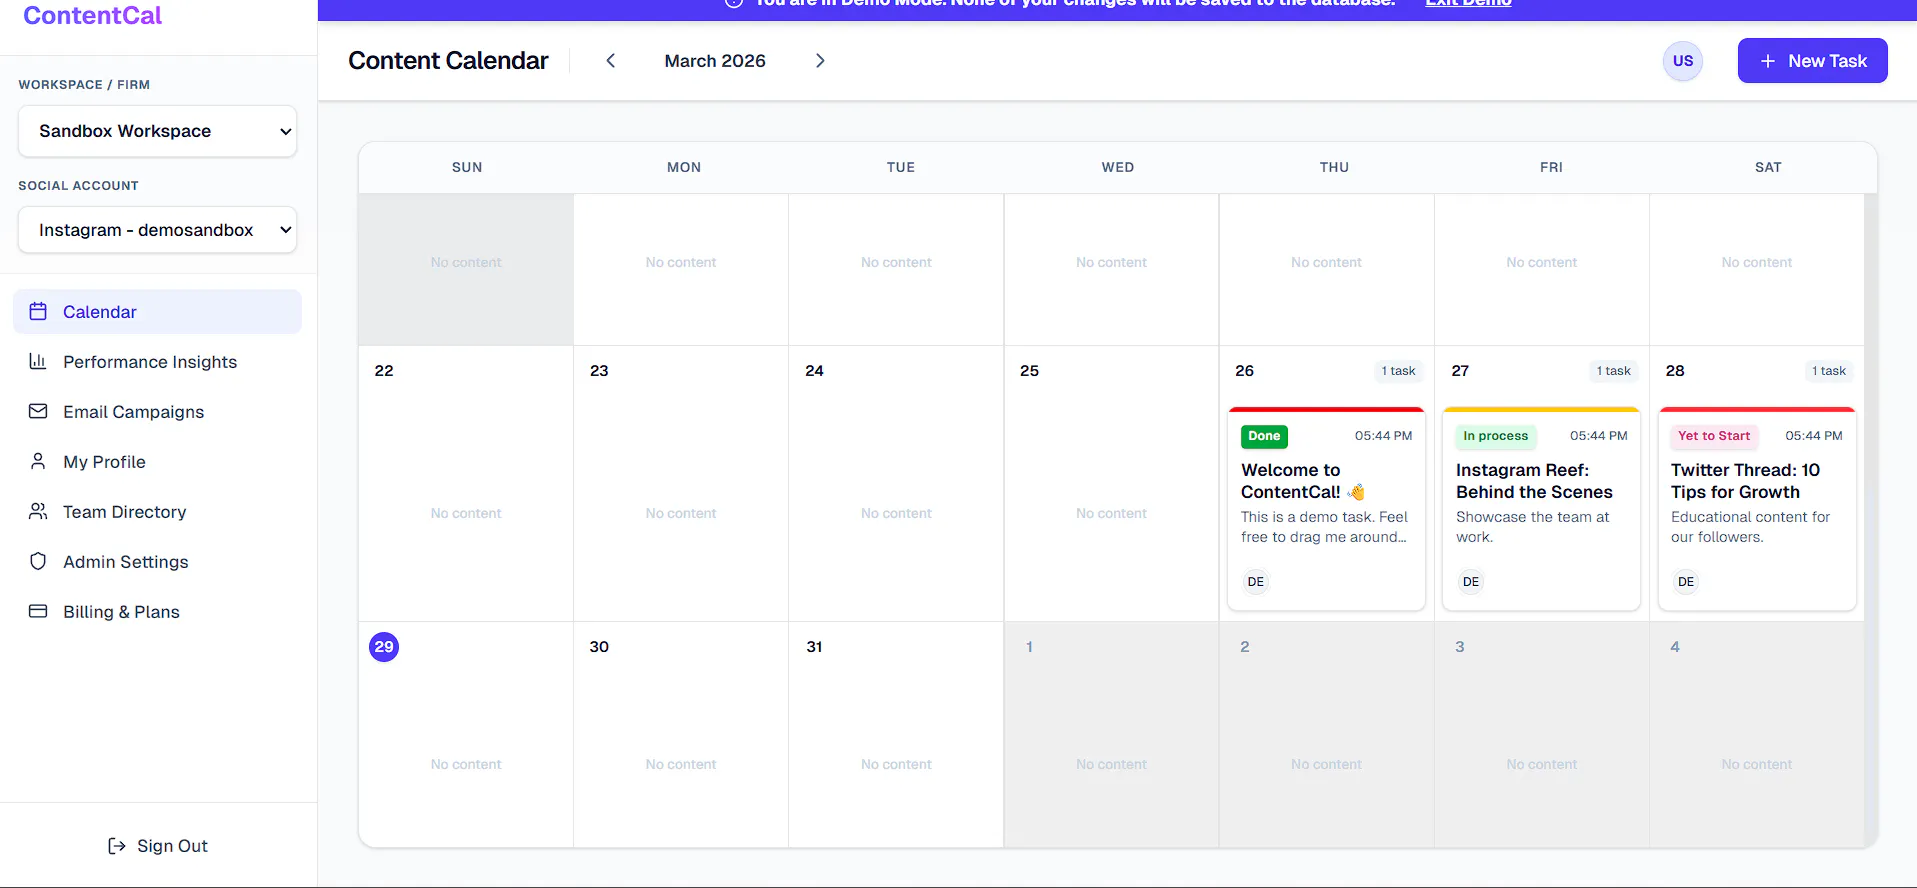Image resolution: width=1917 pixels, height=888 pixels.
Task: Click DE avatar on Welcome to ContentCal task
Action: tap(1256, 582)
